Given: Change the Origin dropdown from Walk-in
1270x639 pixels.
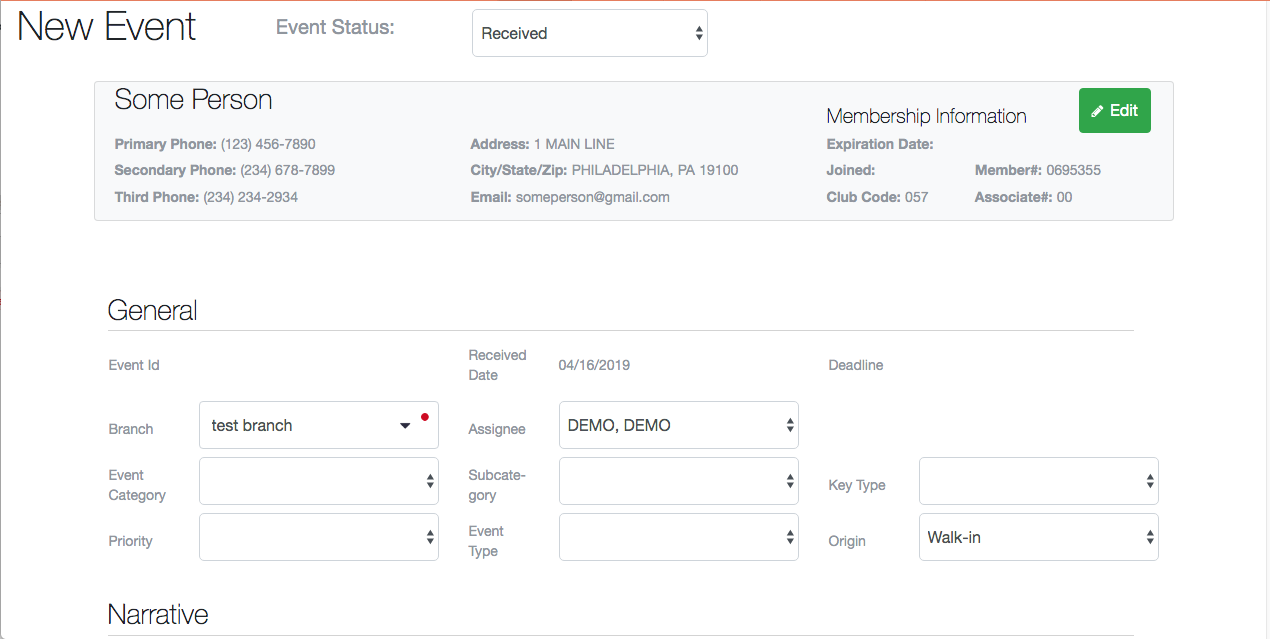Looking at the screenshot, I should click(1038, 537).
